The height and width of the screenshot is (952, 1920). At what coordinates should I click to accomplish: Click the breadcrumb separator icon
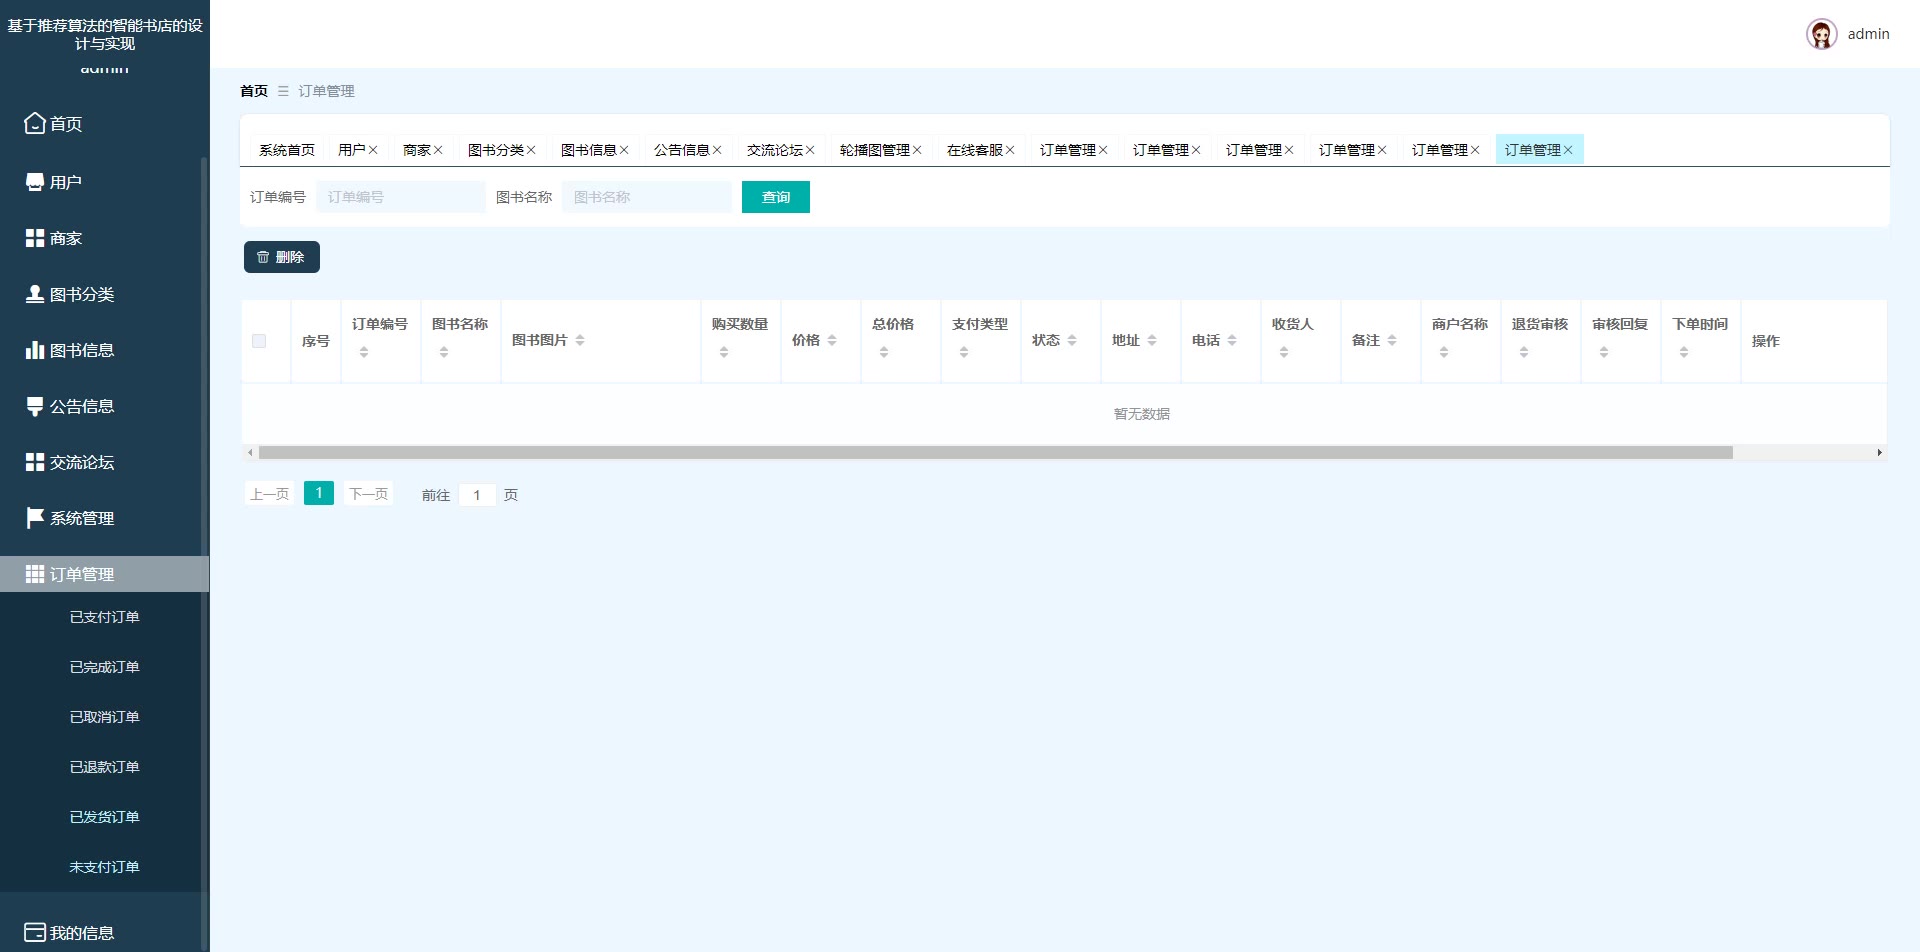[283, 91]
